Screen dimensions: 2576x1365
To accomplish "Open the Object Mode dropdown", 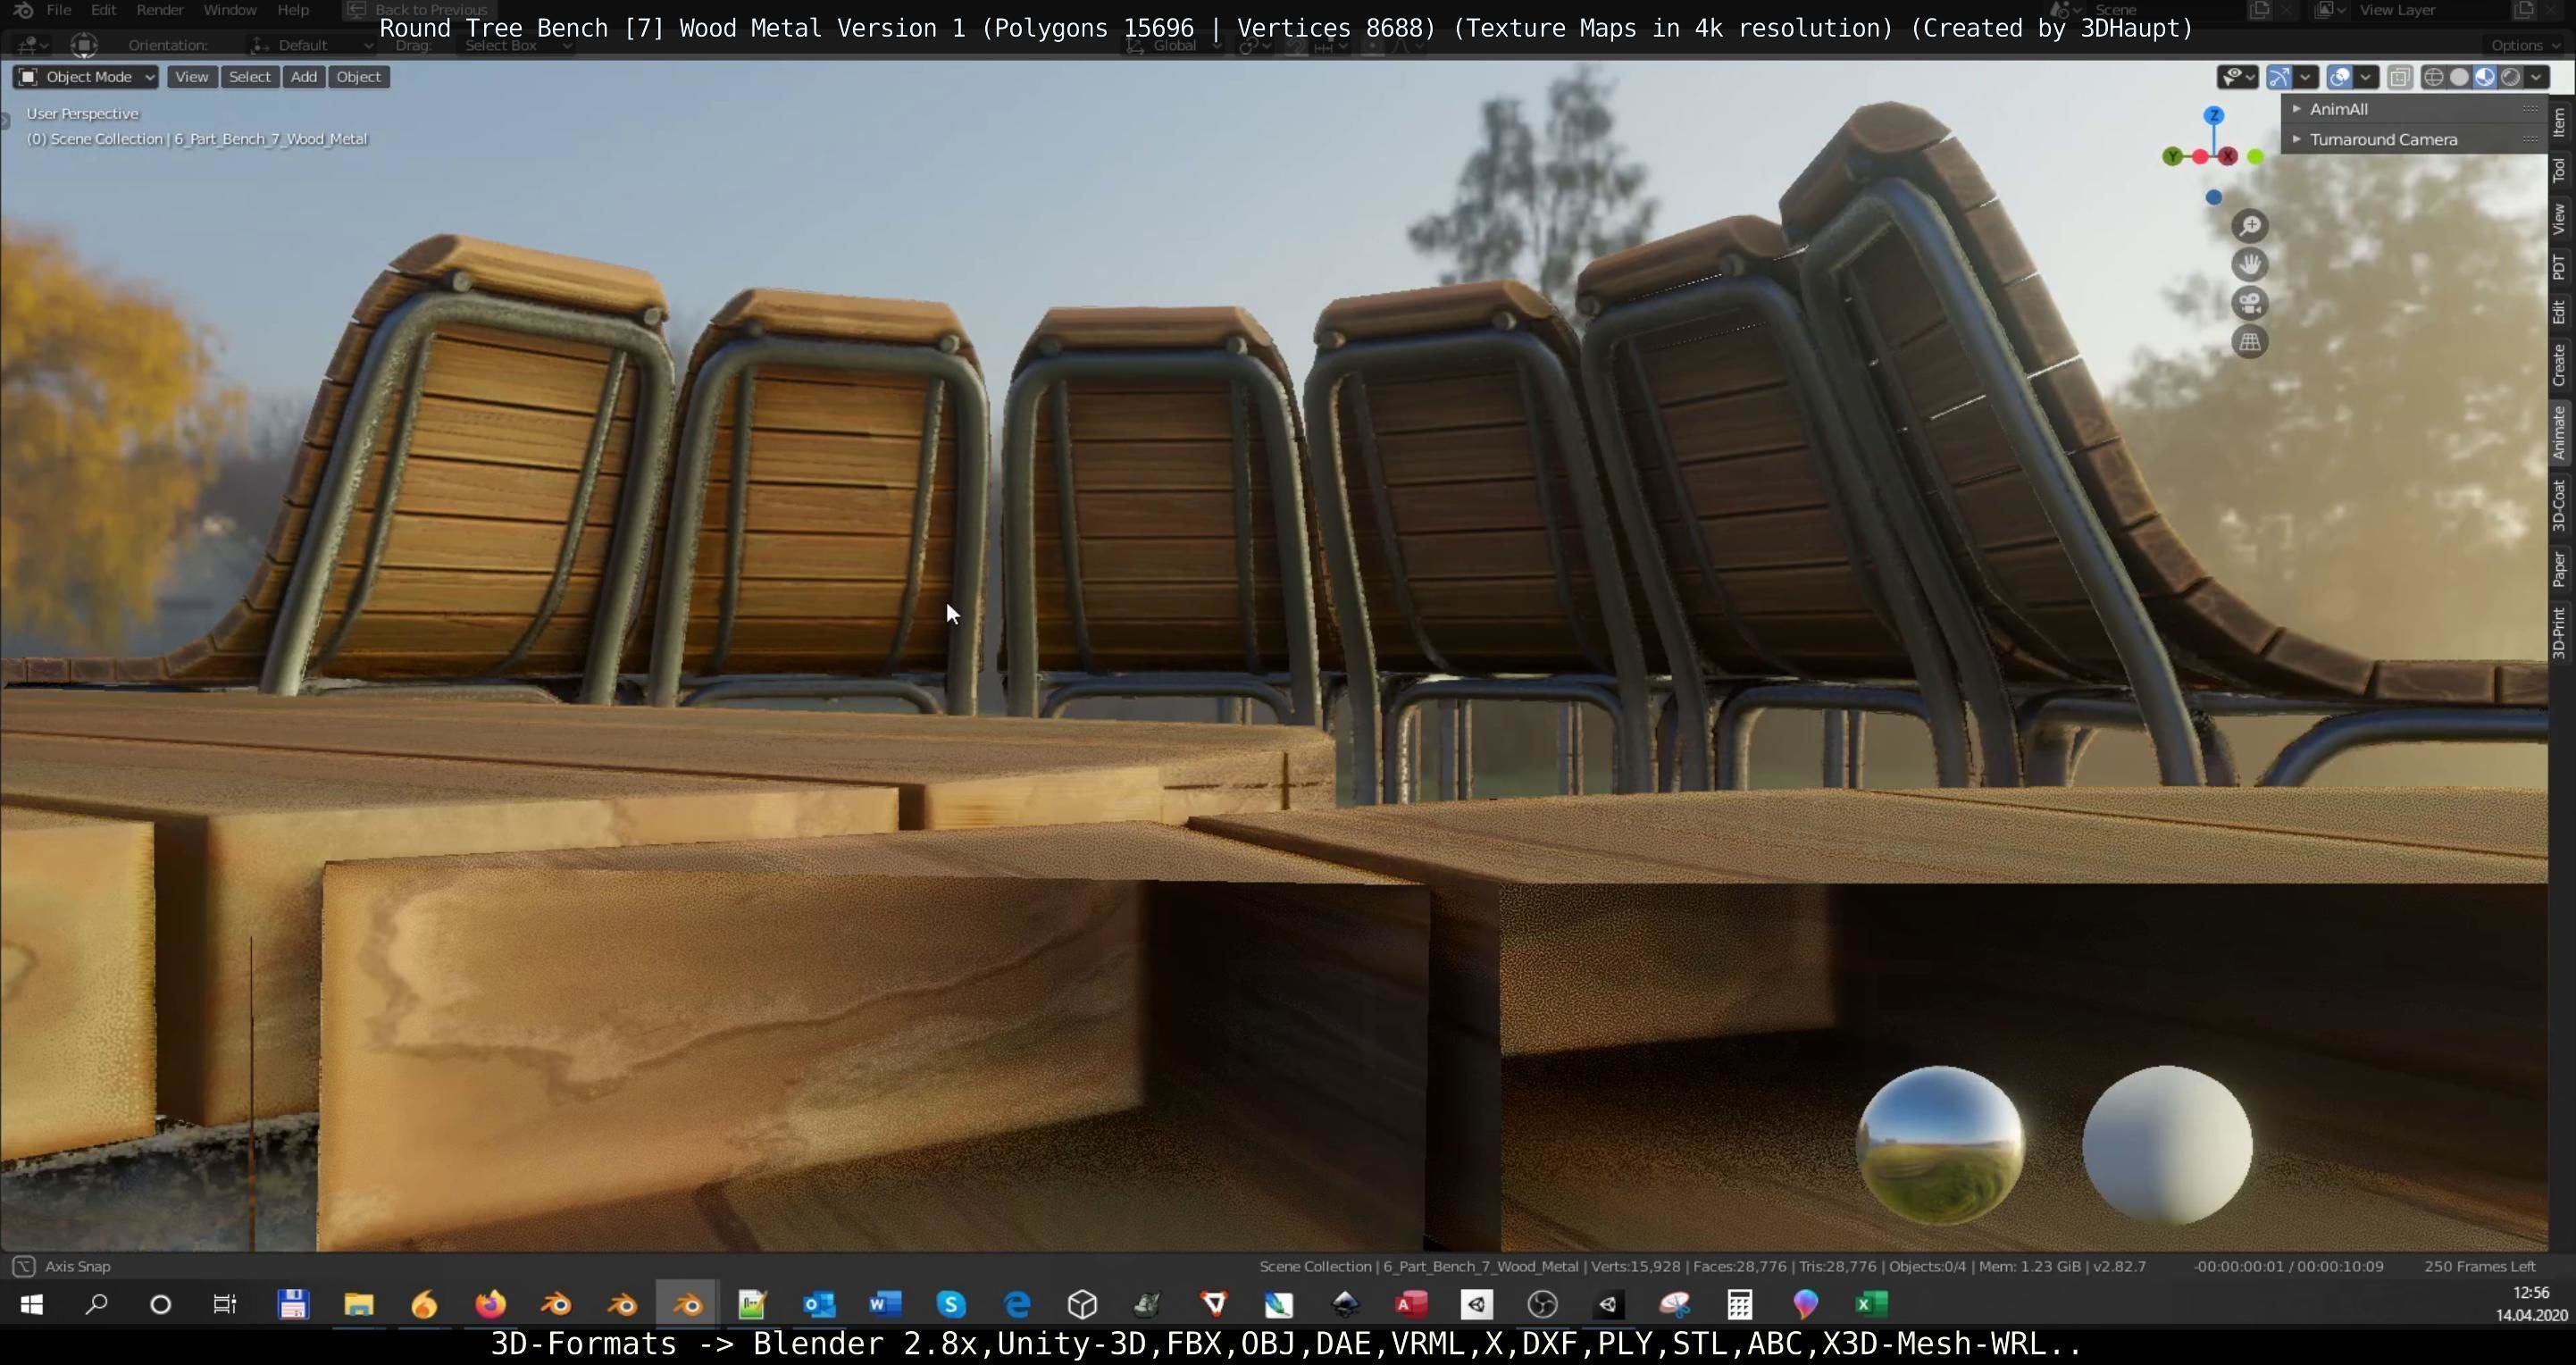I will [x=86, y=77].
